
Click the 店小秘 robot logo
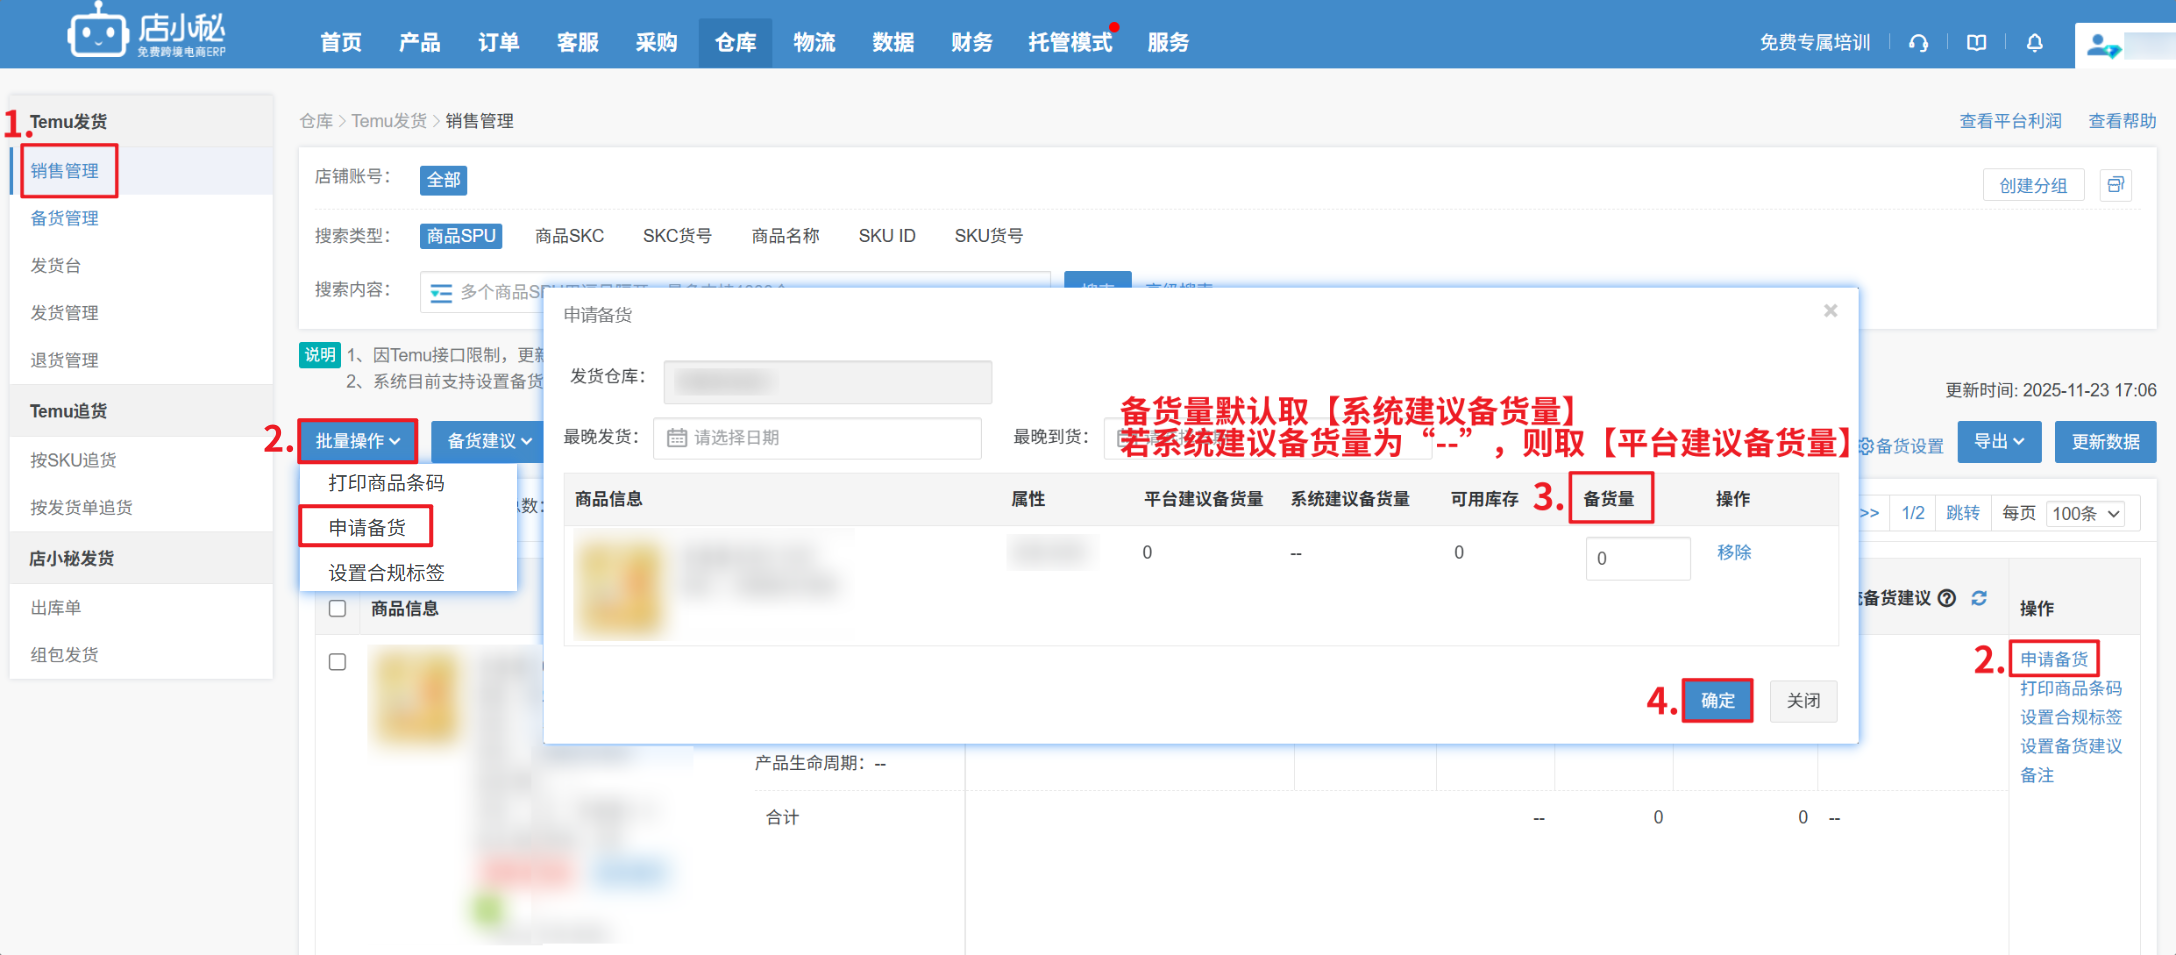(97, 34)
